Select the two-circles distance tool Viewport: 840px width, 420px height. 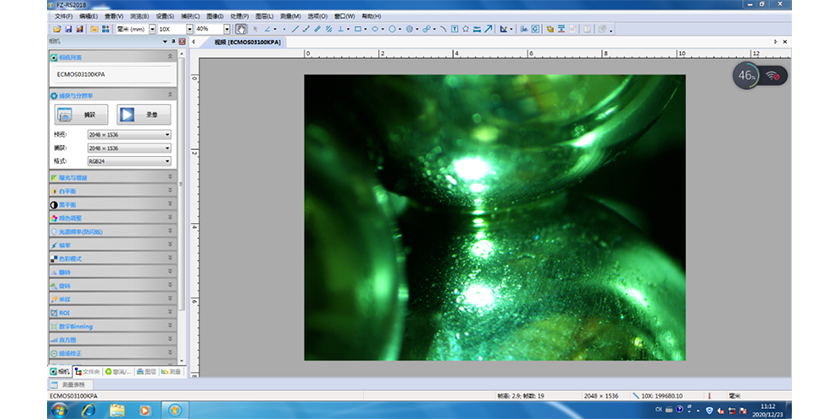pyautogui.click(x=426, y=29)
